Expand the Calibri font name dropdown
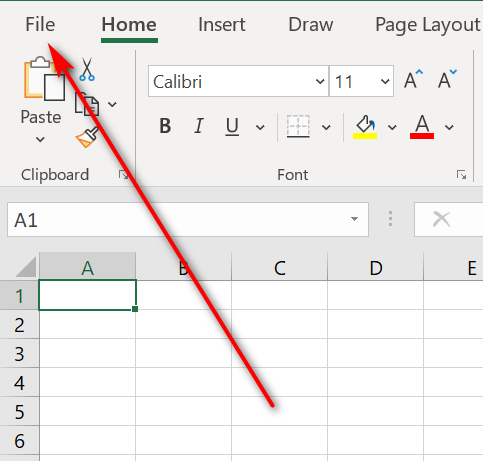This screenshot has width=483, height=461. 320,81
